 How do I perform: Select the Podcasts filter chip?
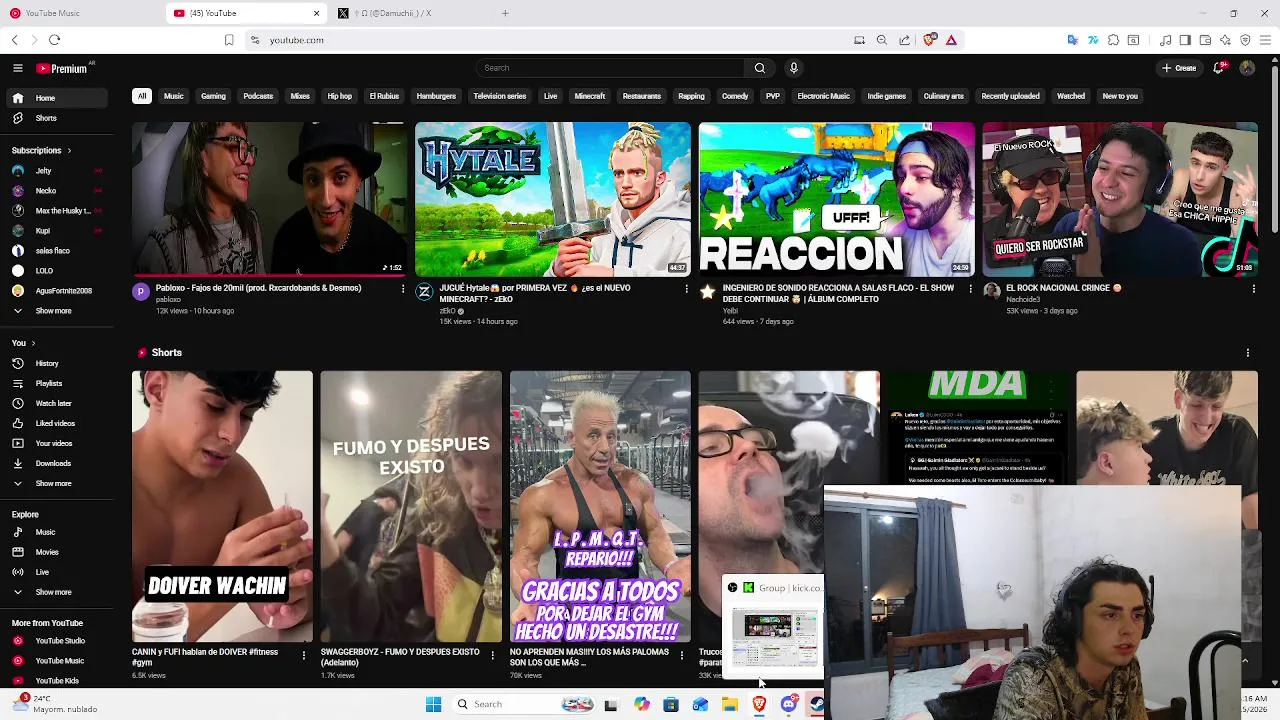point(258,96)
